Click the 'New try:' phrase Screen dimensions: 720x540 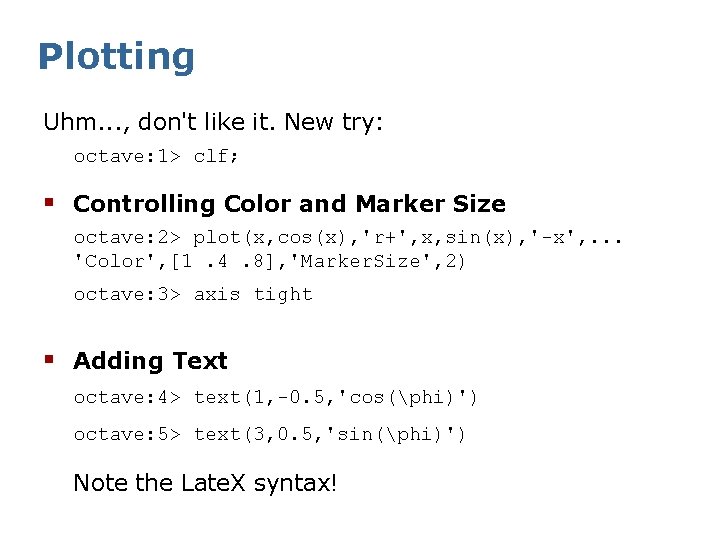333,122
